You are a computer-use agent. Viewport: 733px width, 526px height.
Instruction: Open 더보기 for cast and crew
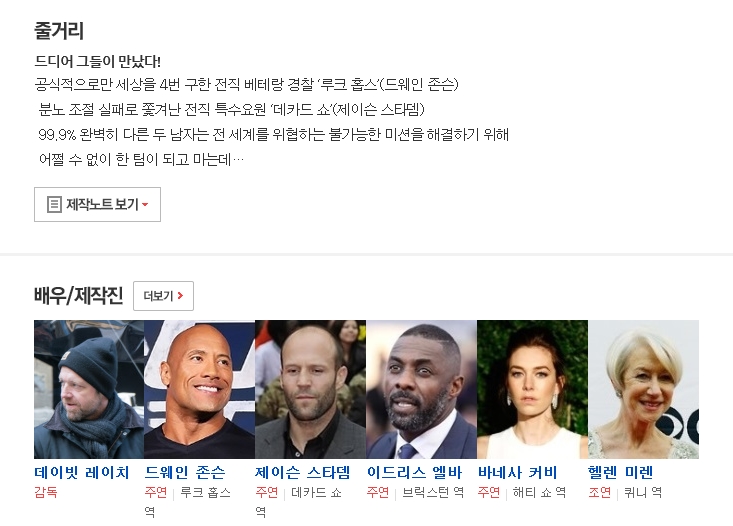click(163, 296)
